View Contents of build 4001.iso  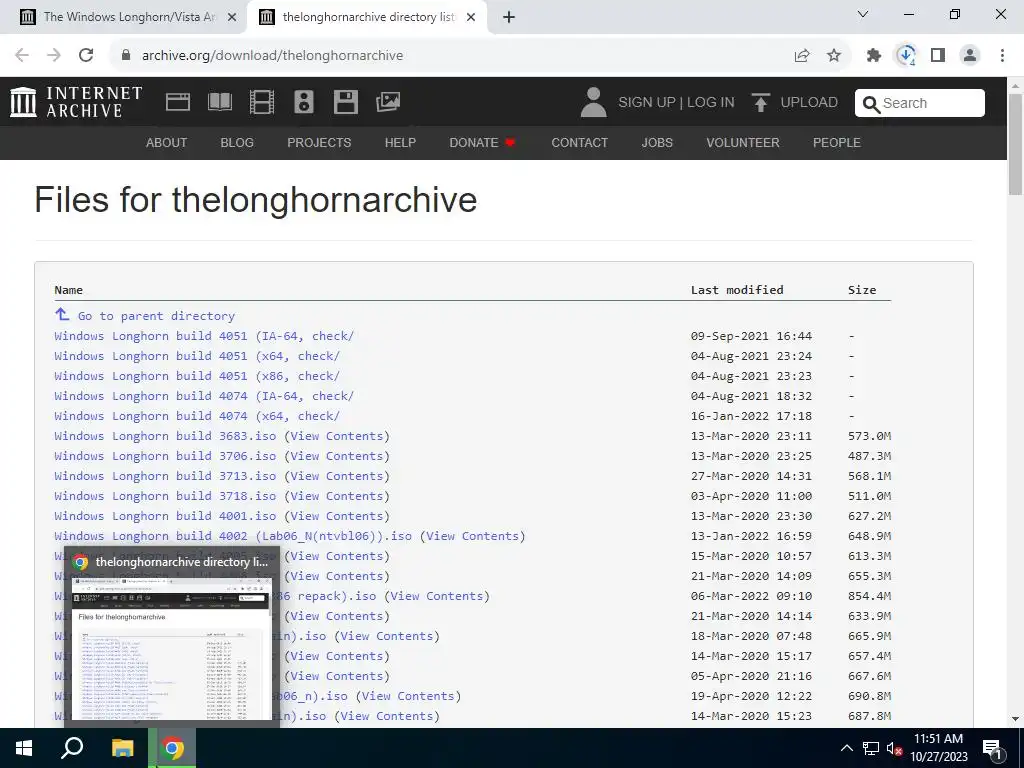point(336,516)
